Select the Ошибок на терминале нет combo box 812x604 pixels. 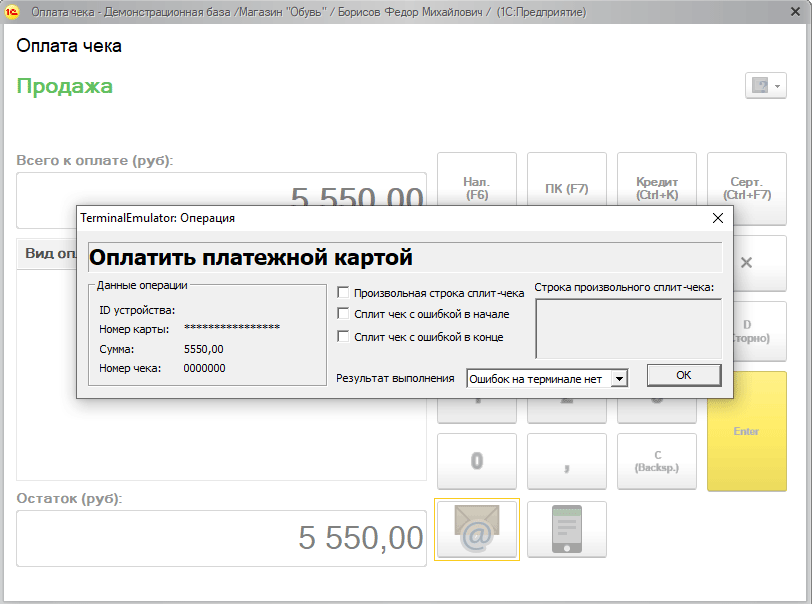(x=539, y=379)
